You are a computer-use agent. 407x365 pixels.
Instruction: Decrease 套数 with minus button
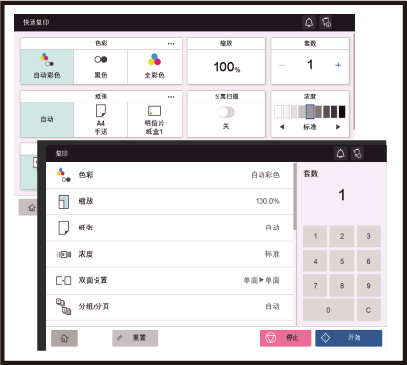pos(282,65)
